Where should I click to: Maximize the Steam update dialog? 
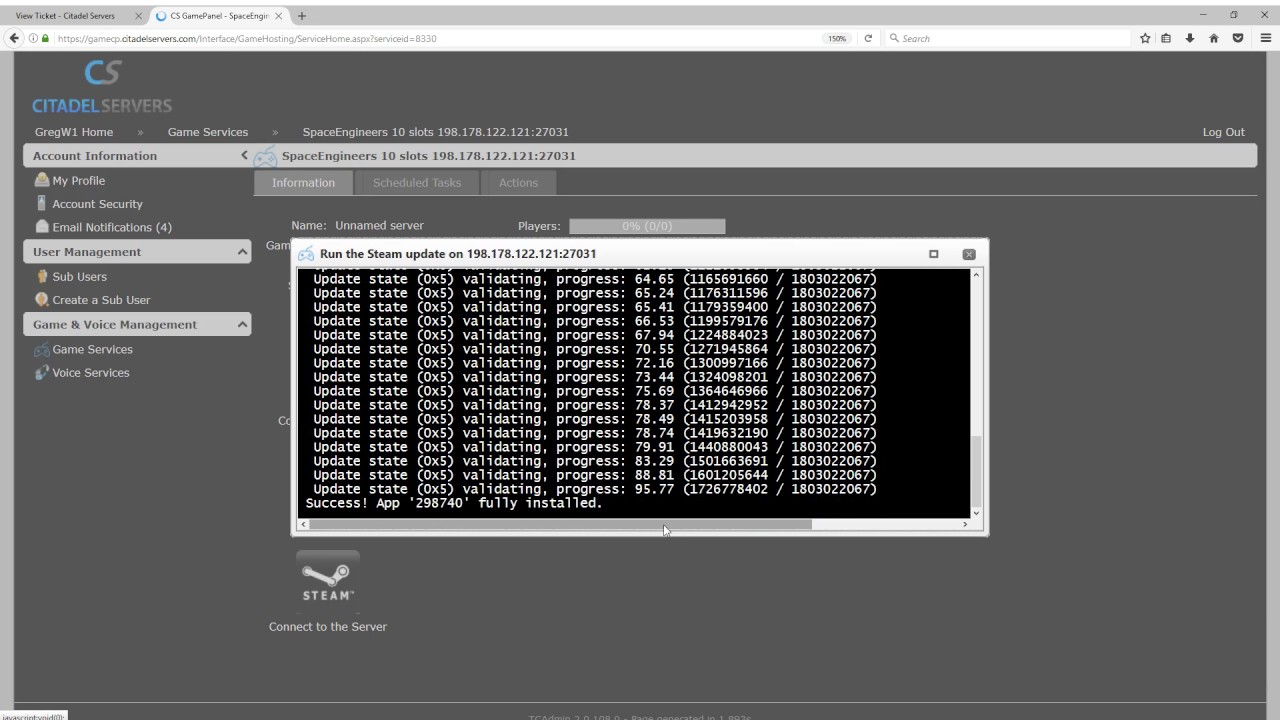pyautogui.click(x=934, y=254)
